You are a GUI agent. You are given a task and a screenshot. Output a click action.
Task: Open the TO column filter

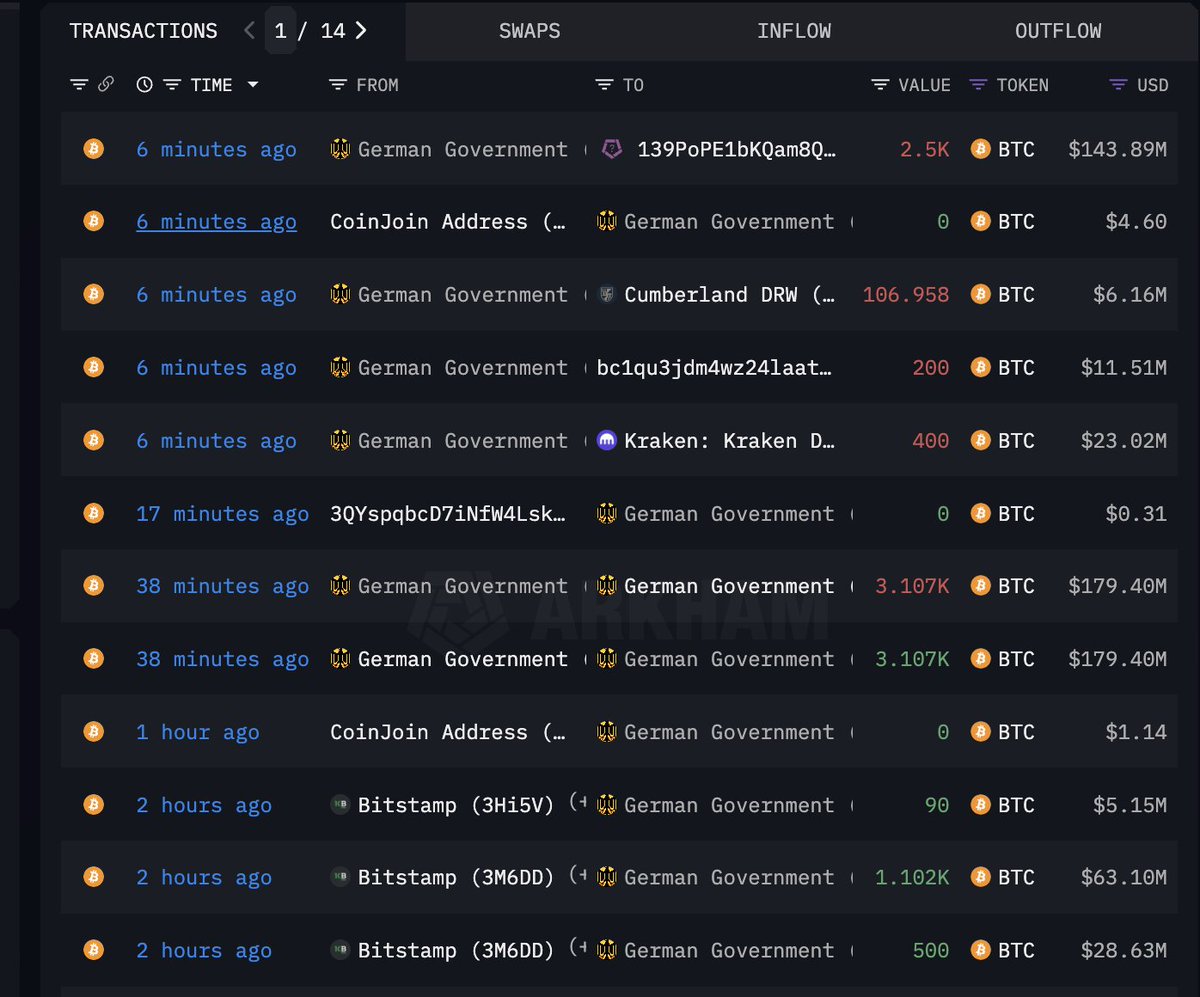pos(604,85)
